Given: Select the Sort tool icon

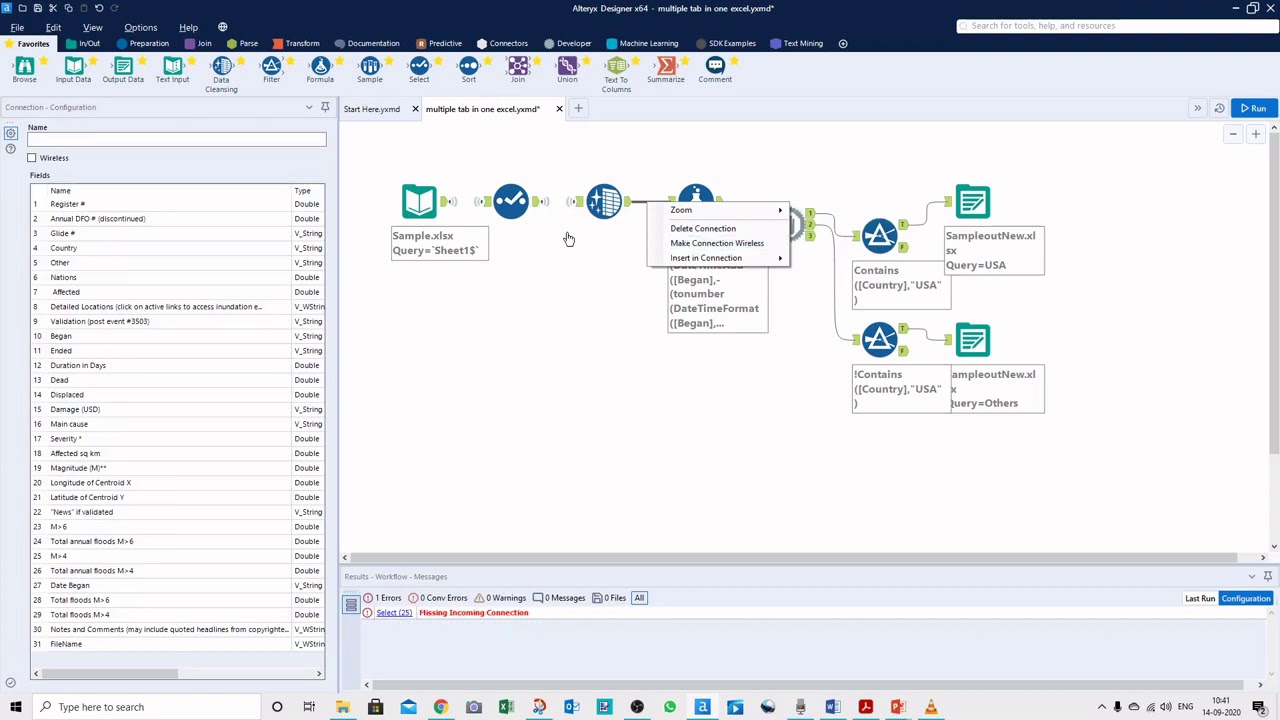Looking at the screenshot, I should pos(468,67).
